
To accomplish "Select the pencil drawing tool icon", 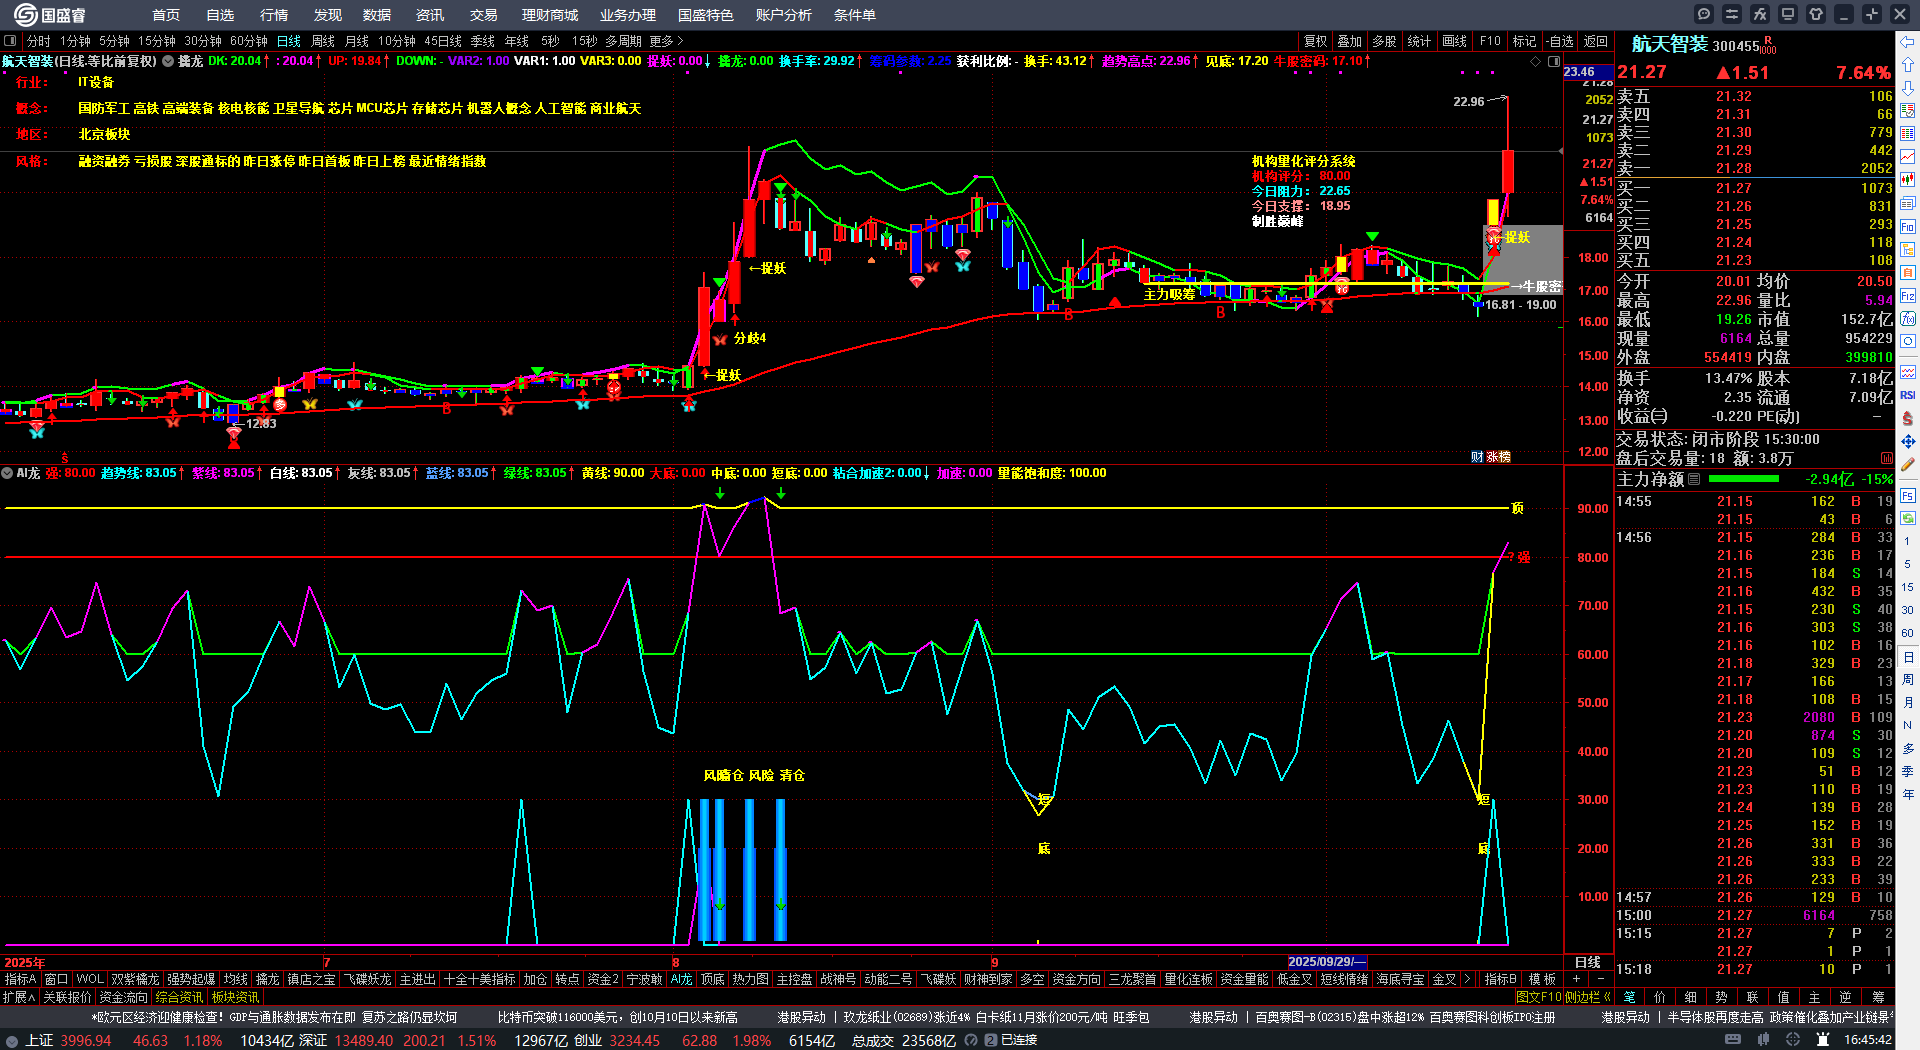I will point(1908,465).
